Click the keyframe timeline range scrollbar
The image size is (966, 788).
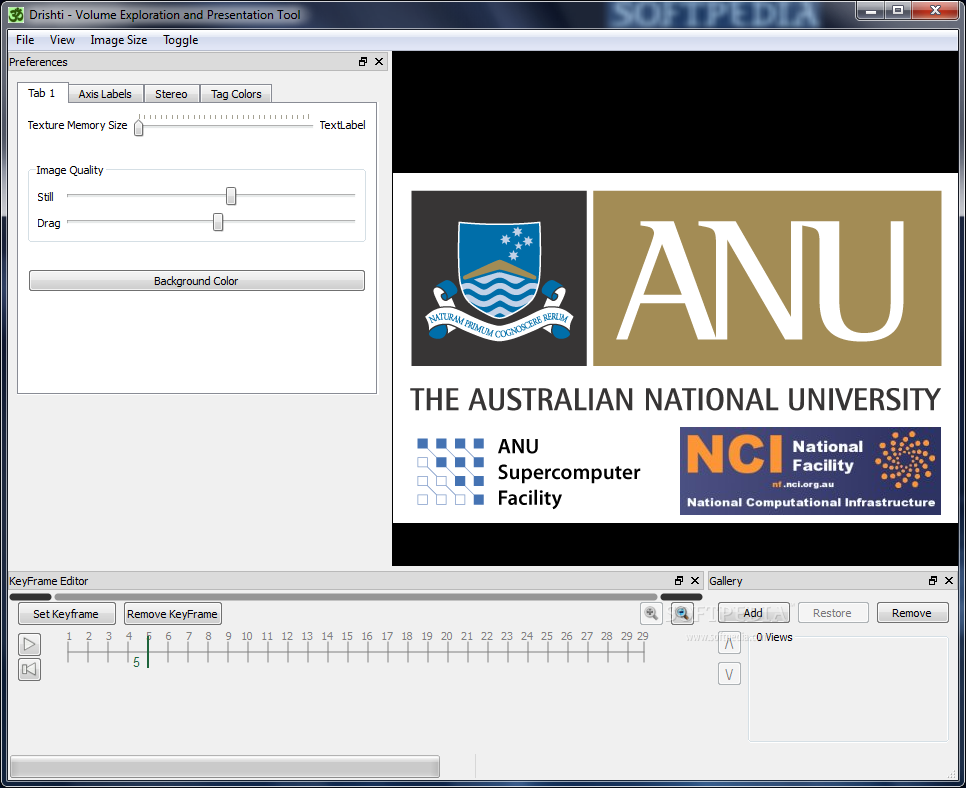(356, 596)
